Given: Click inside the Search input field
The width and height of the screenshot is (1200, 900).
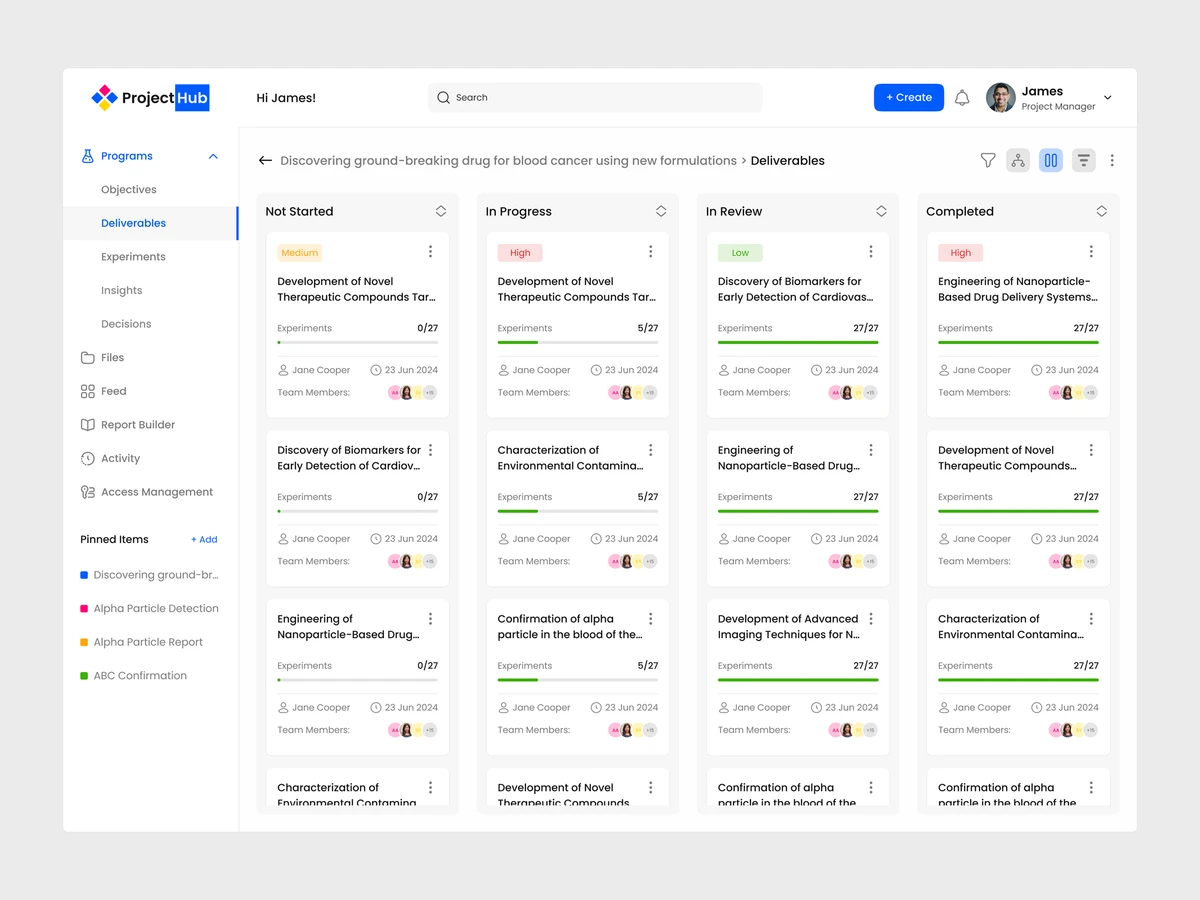Looking at the screenshot, I should (594, 97).
